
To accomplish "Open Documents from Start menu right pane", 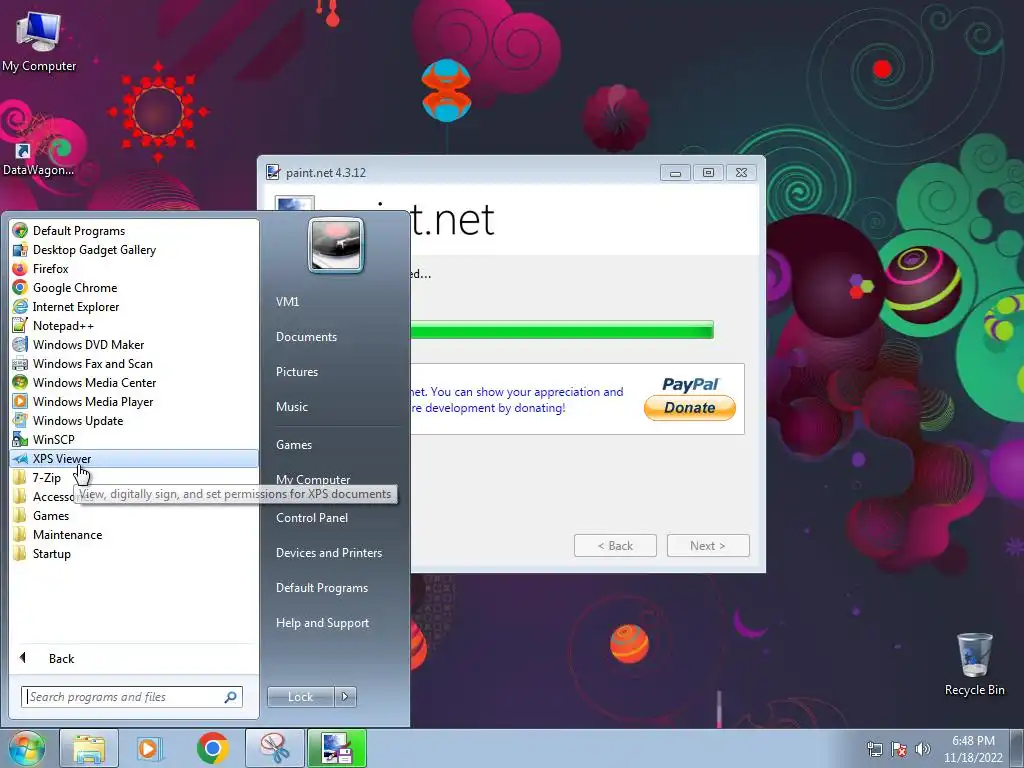I will pyautogui.click(x=306, y=337).
